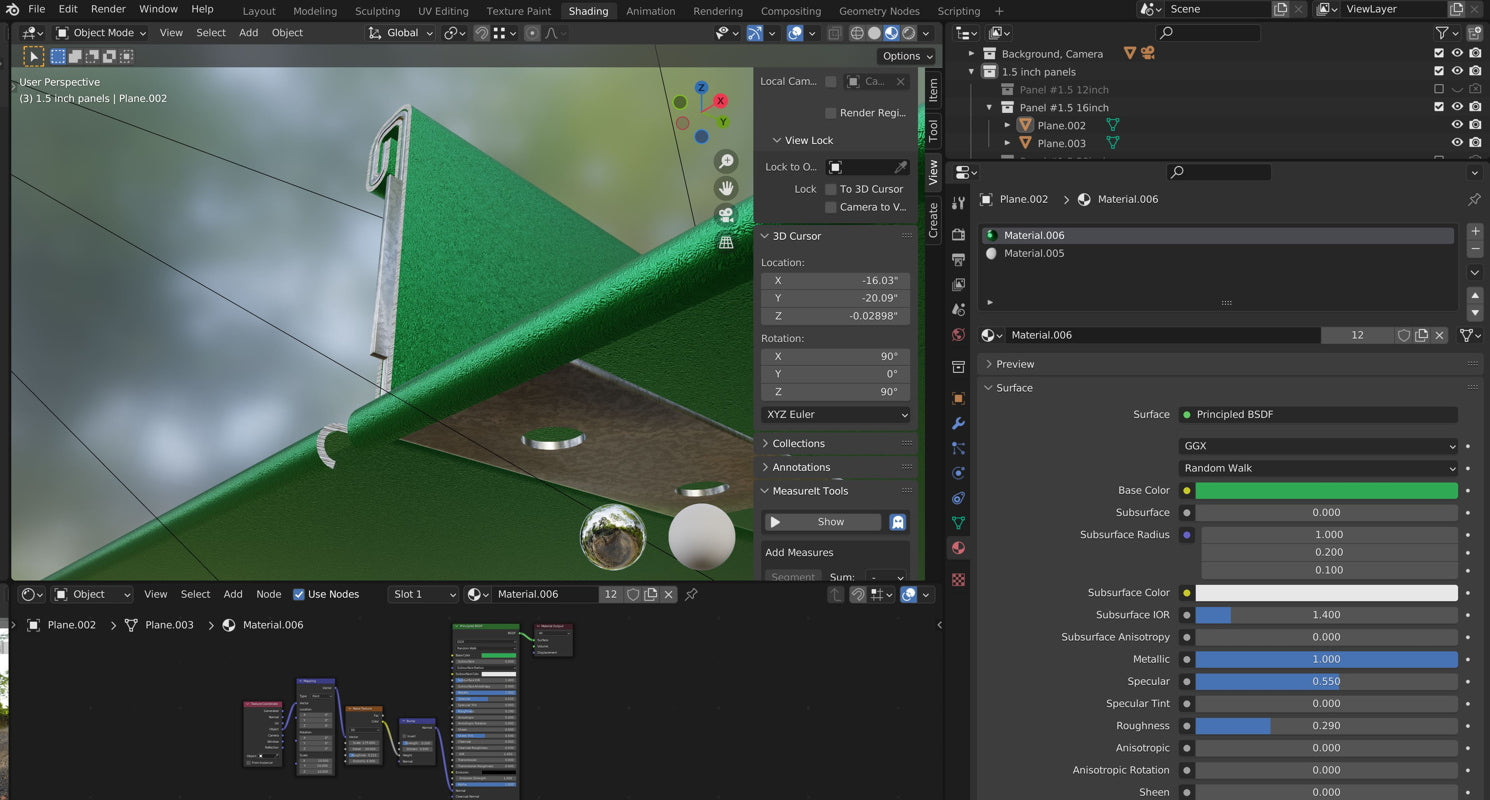This screenshot has height=800, width=1490.
Task: Hide Plane.002 in viewport via eye icon
Action: coord(1457,125)
